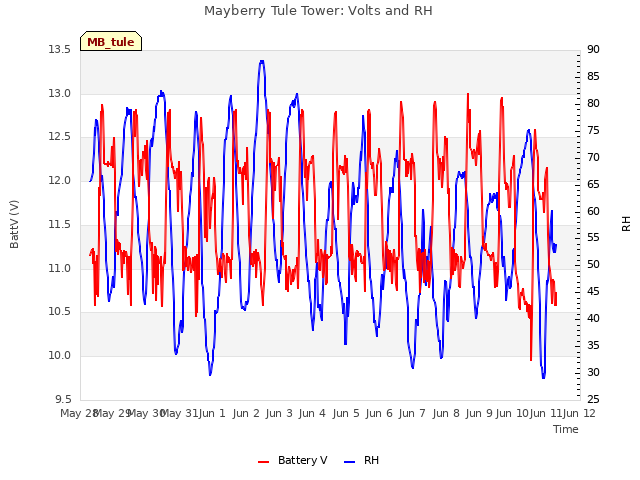The image size is (640, 480).
Task: Click the 90 right axis value
Action: tap(593, 50)
